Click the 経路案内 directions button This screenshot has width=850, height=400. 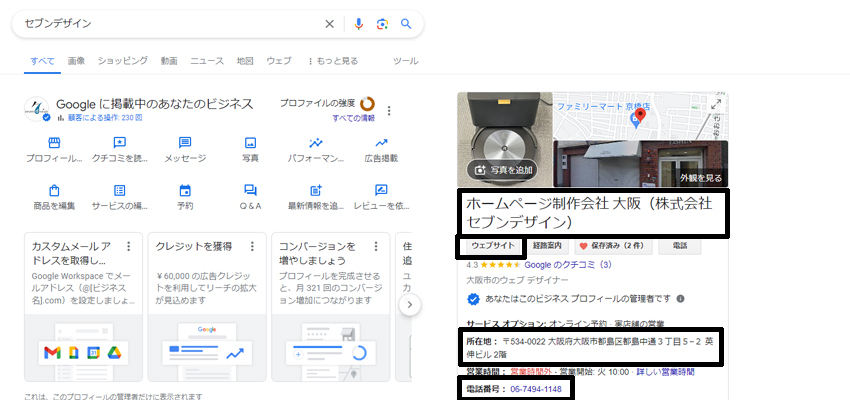coord(547,246)
